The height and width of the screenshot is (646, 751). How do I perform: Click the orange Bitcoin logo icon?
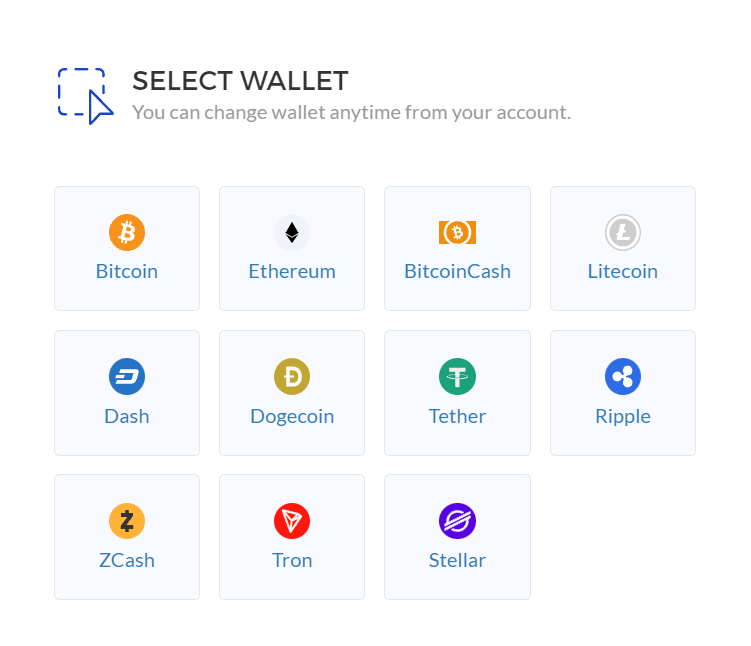click(127, 233)
